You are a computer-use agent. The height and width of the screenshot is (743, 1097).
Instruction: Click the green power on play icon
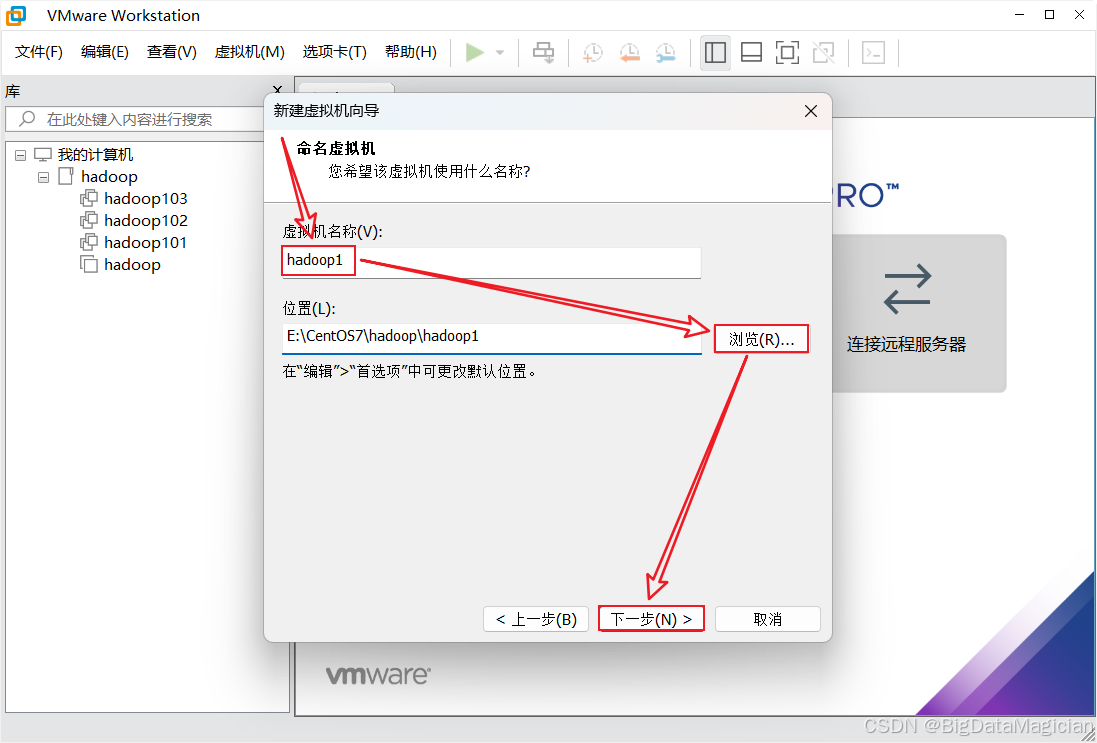(x=475, y=52)
